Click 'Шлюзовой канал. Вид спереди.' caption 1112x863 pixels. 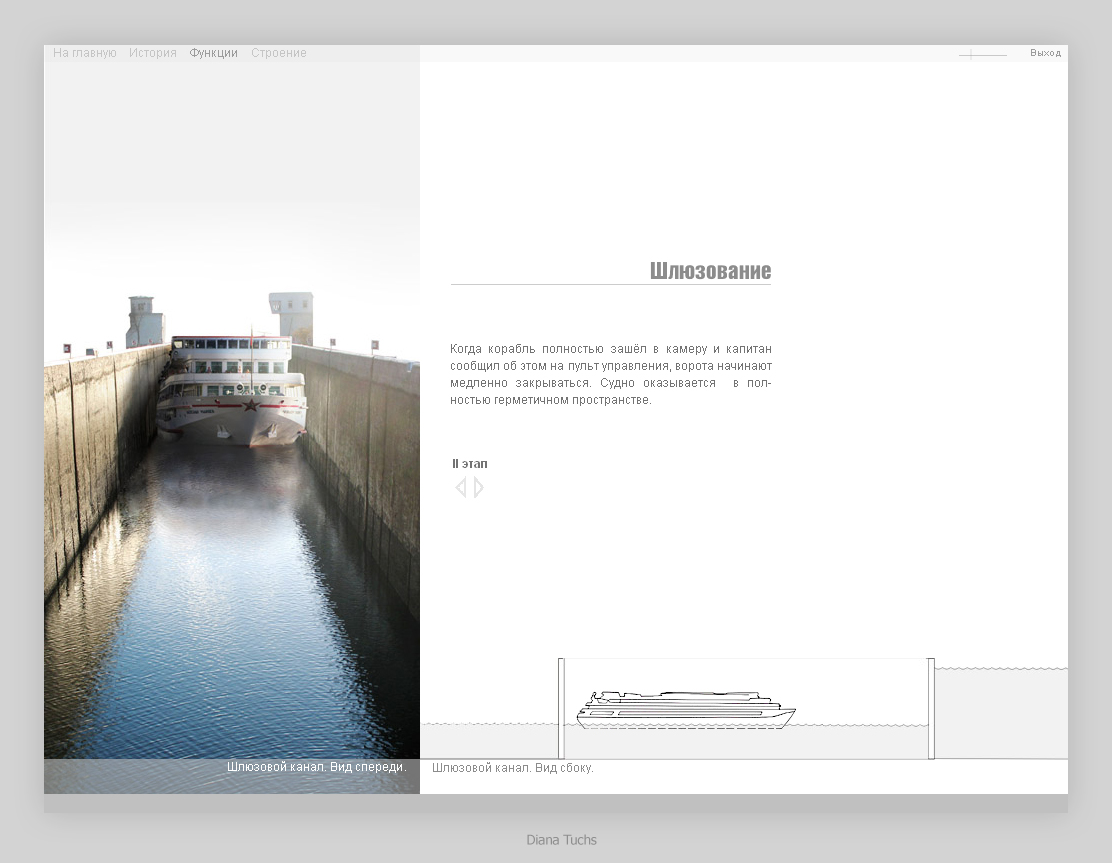coord(316,767)
